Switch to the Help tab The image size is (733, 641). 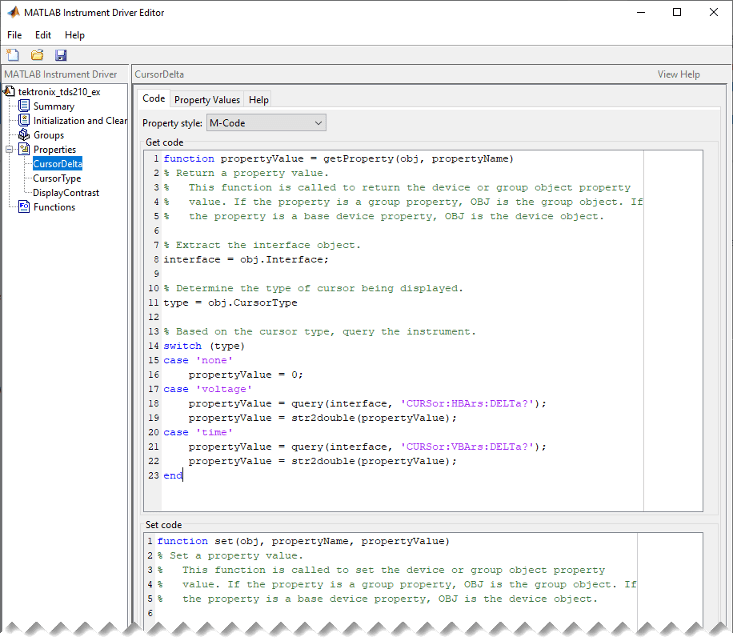259,100
